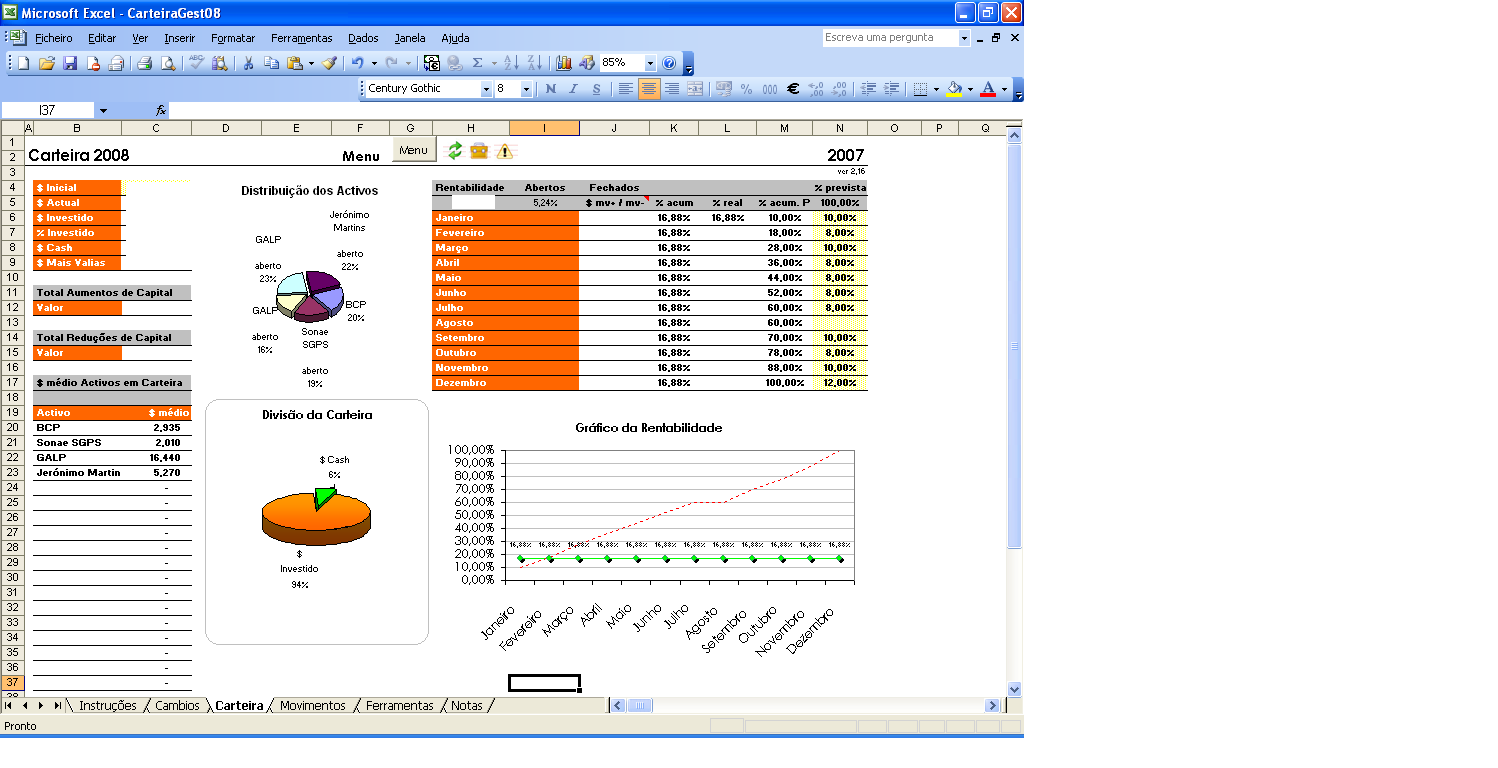Apply Percent style icon

point(746,89)
